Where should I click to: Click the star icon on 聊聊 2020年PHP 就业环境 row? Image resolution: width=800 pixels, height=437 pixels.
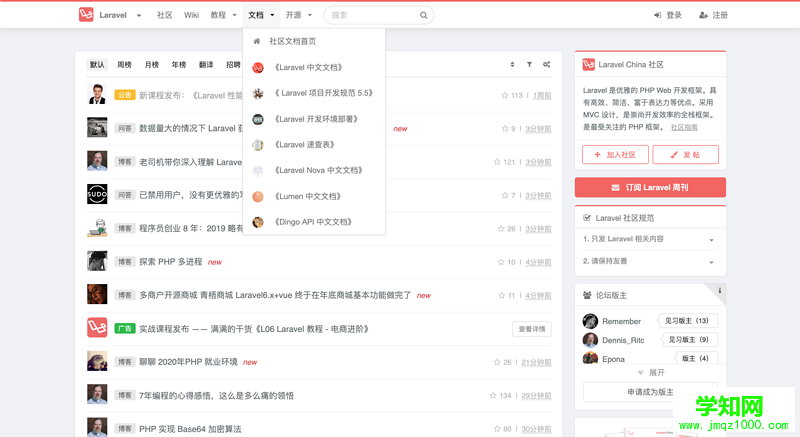tap(497, 362)
